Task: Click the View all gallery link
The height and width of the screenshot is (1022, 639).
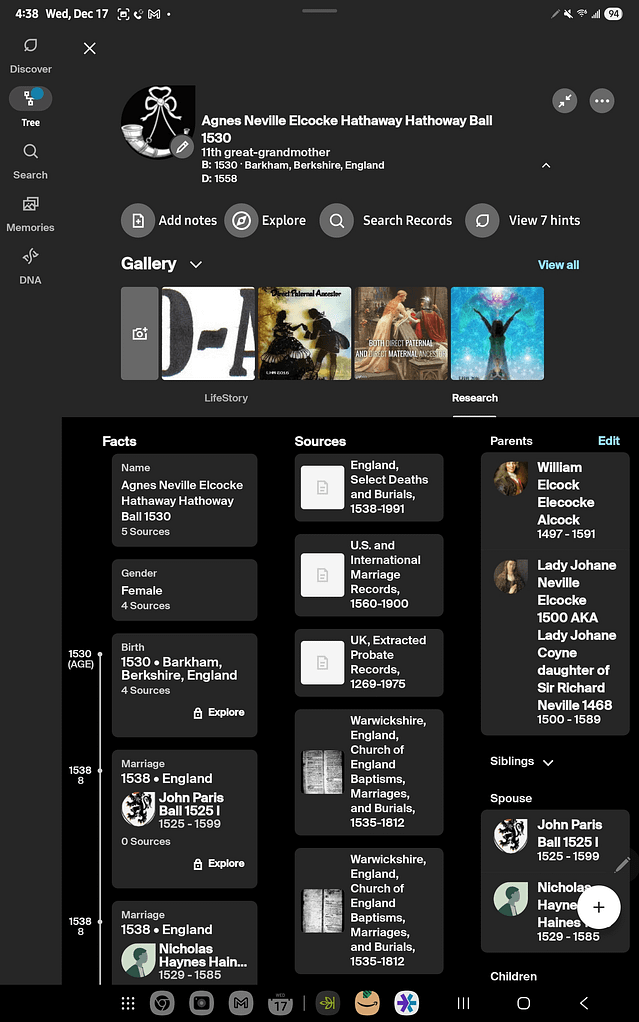Action: click(x=558, y=265)
